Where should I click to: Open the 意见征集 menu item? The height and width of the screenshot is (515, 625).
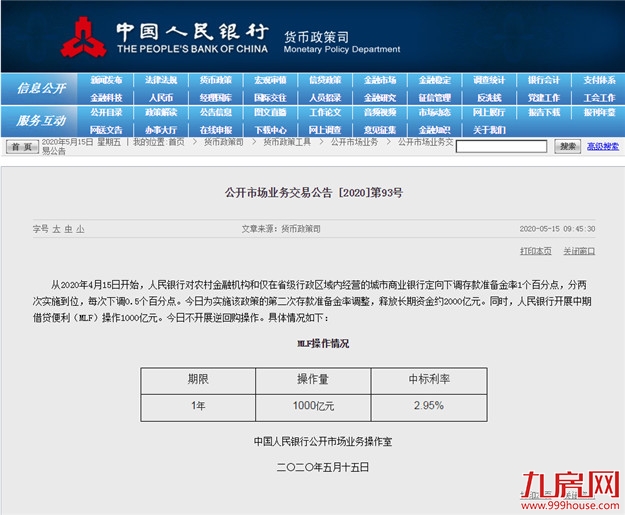click(380, 130)
